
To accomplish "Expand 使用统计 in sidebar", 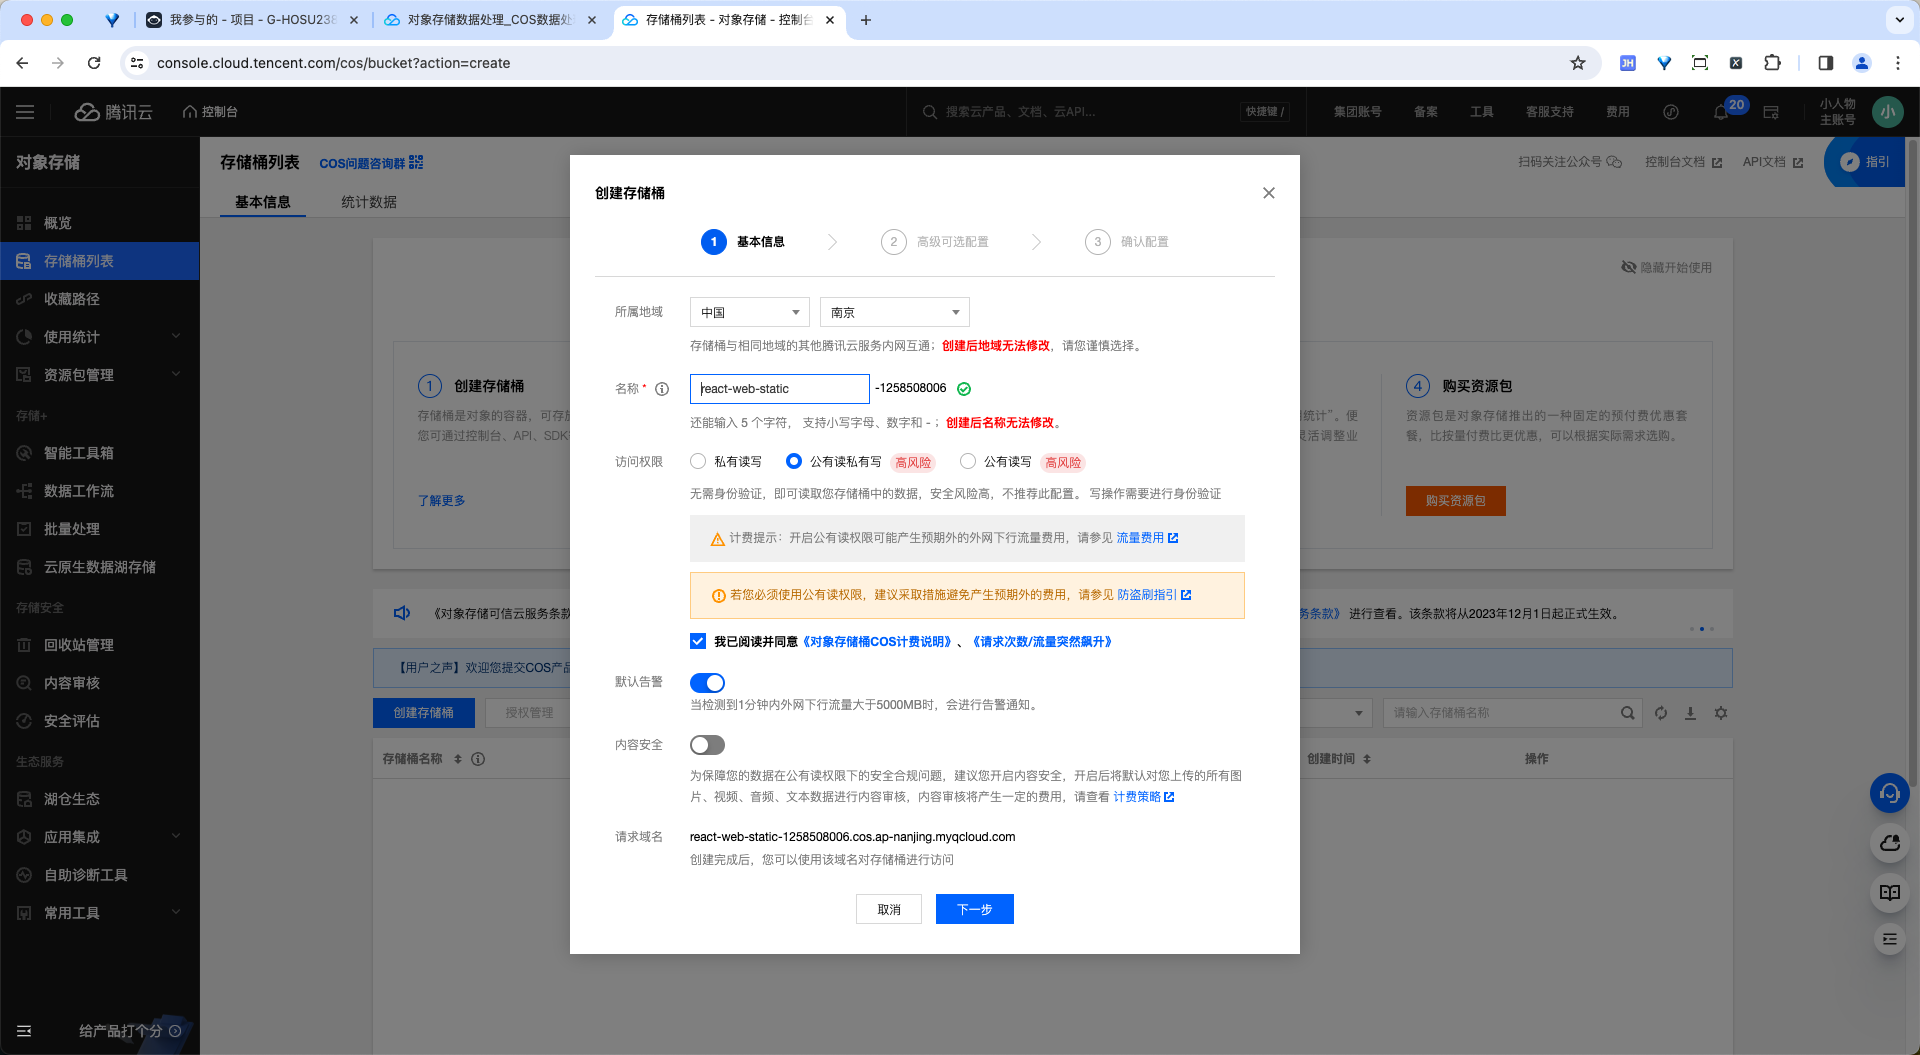I will pyautogui.click(x=100, y=337).
